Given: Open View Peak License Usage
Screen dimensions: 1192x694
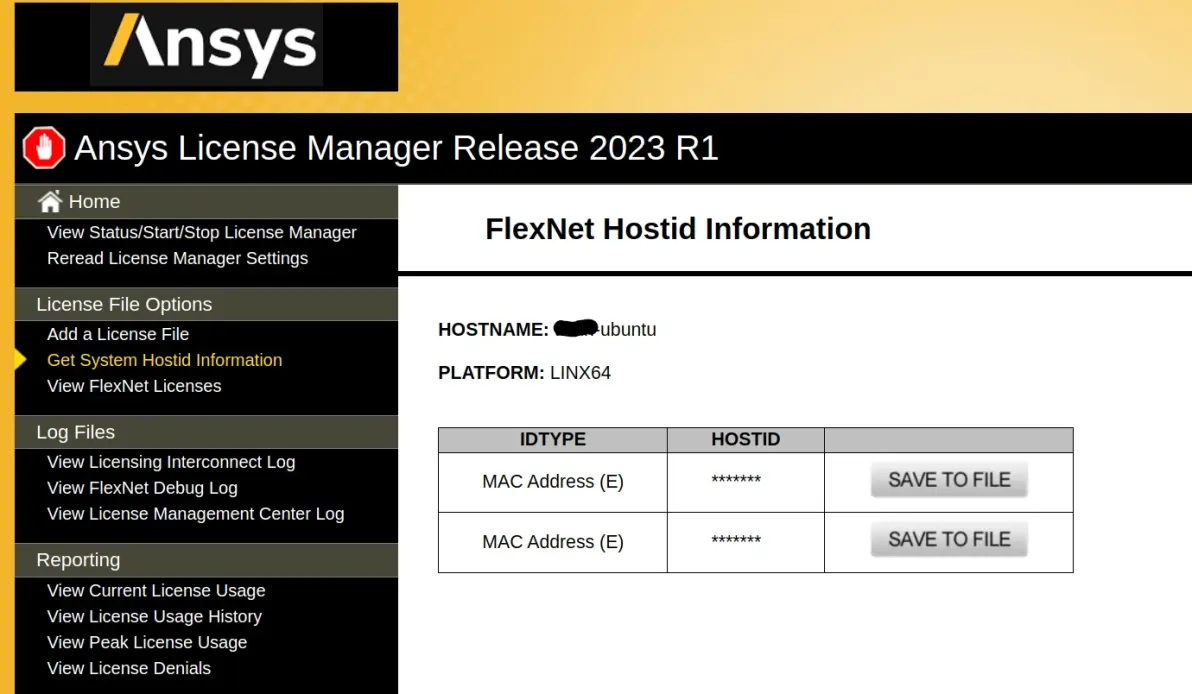Looking at the screenshot, I should coord(147,642).
